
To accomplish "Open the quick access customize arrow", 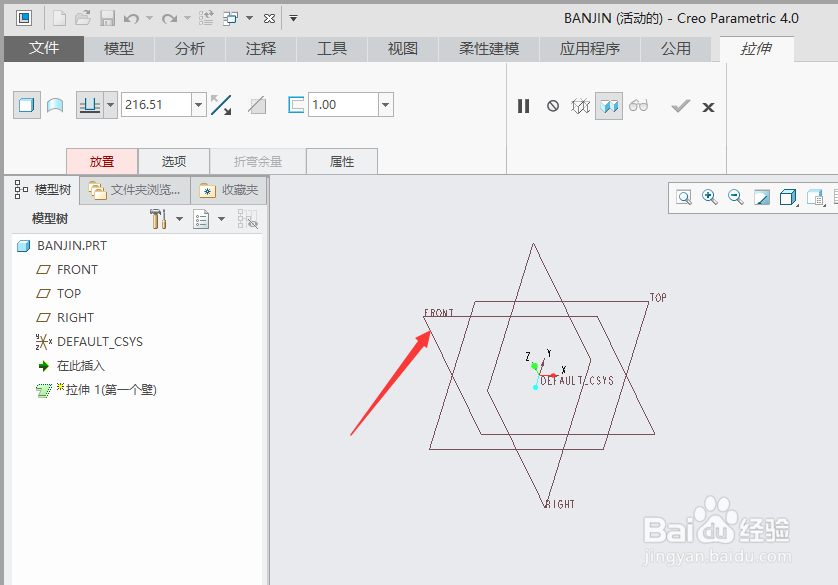I will click(x=293, y=19).
